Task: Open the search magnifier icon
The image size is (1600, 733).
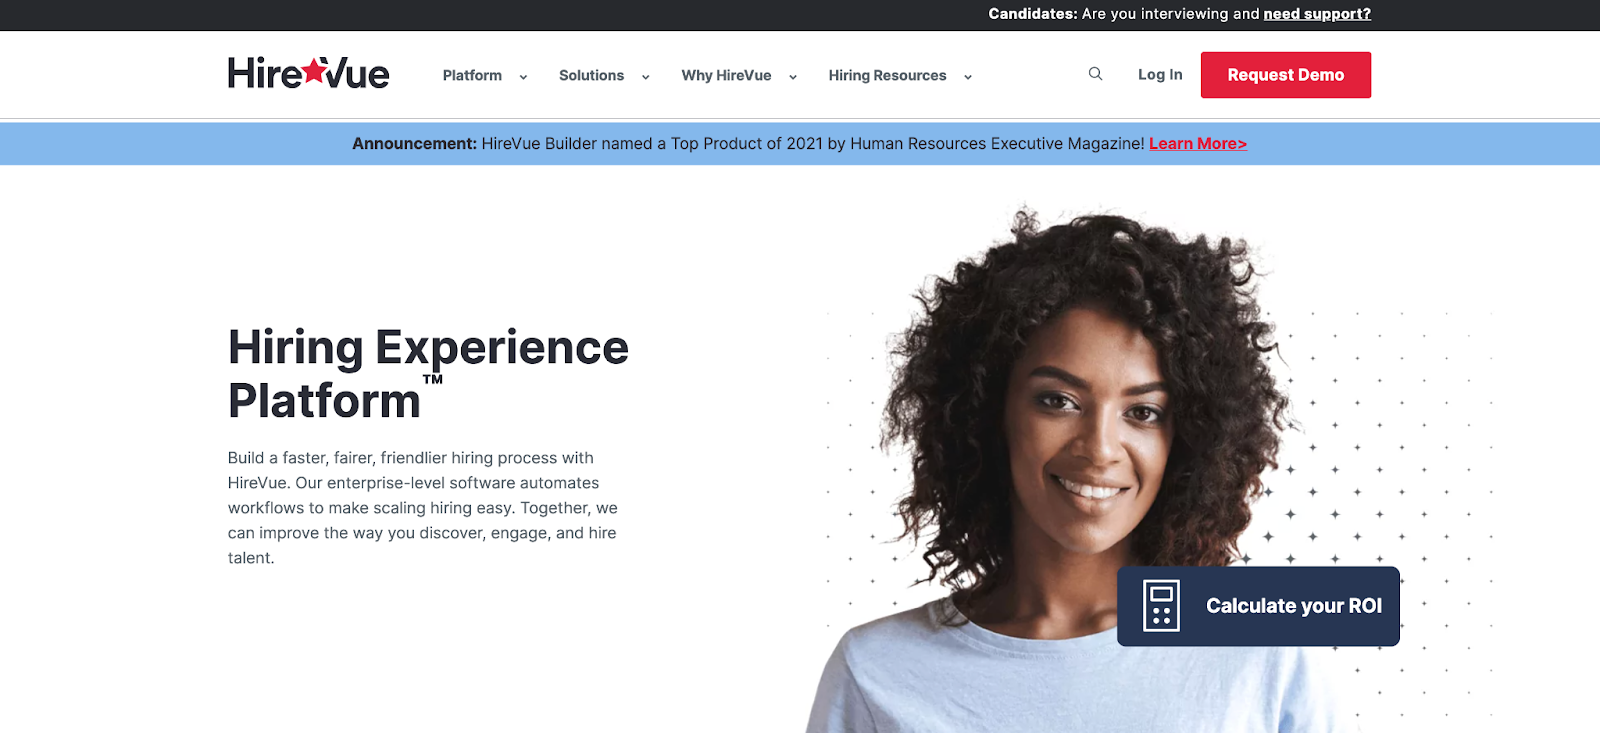Action: [1095, 74]
